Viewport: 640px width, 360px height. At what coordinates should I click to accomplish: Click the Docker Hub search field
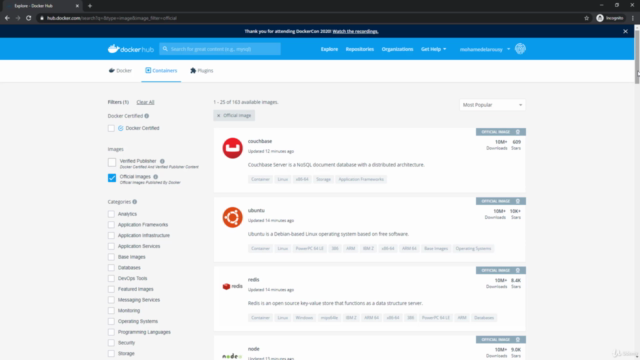coord(220,49)
